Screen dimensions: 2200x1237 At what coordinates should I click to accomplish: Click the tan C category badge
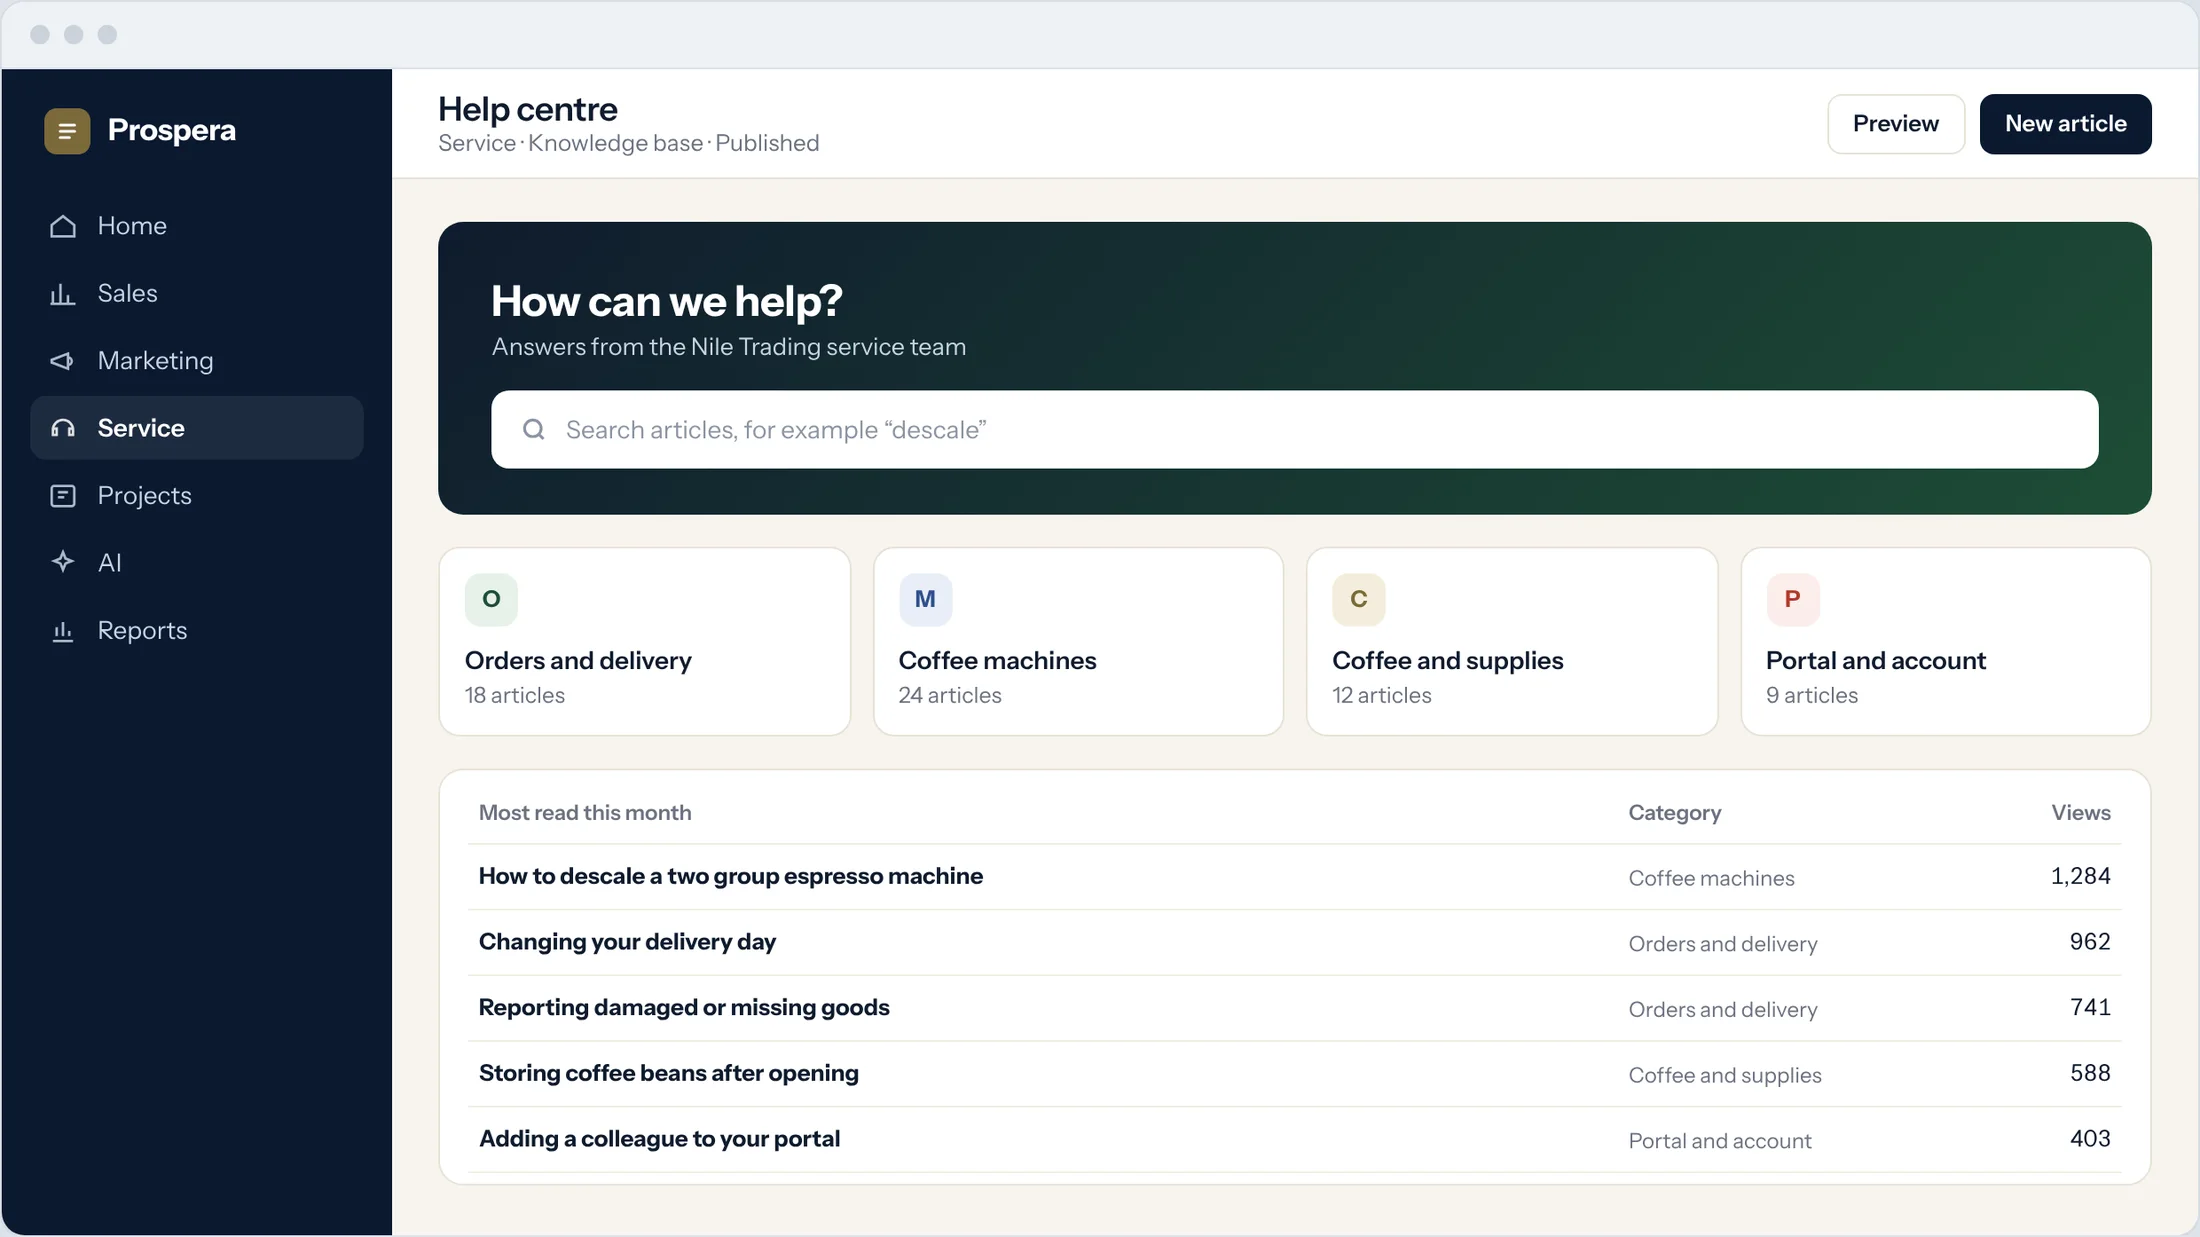[x=1359, y=599]
